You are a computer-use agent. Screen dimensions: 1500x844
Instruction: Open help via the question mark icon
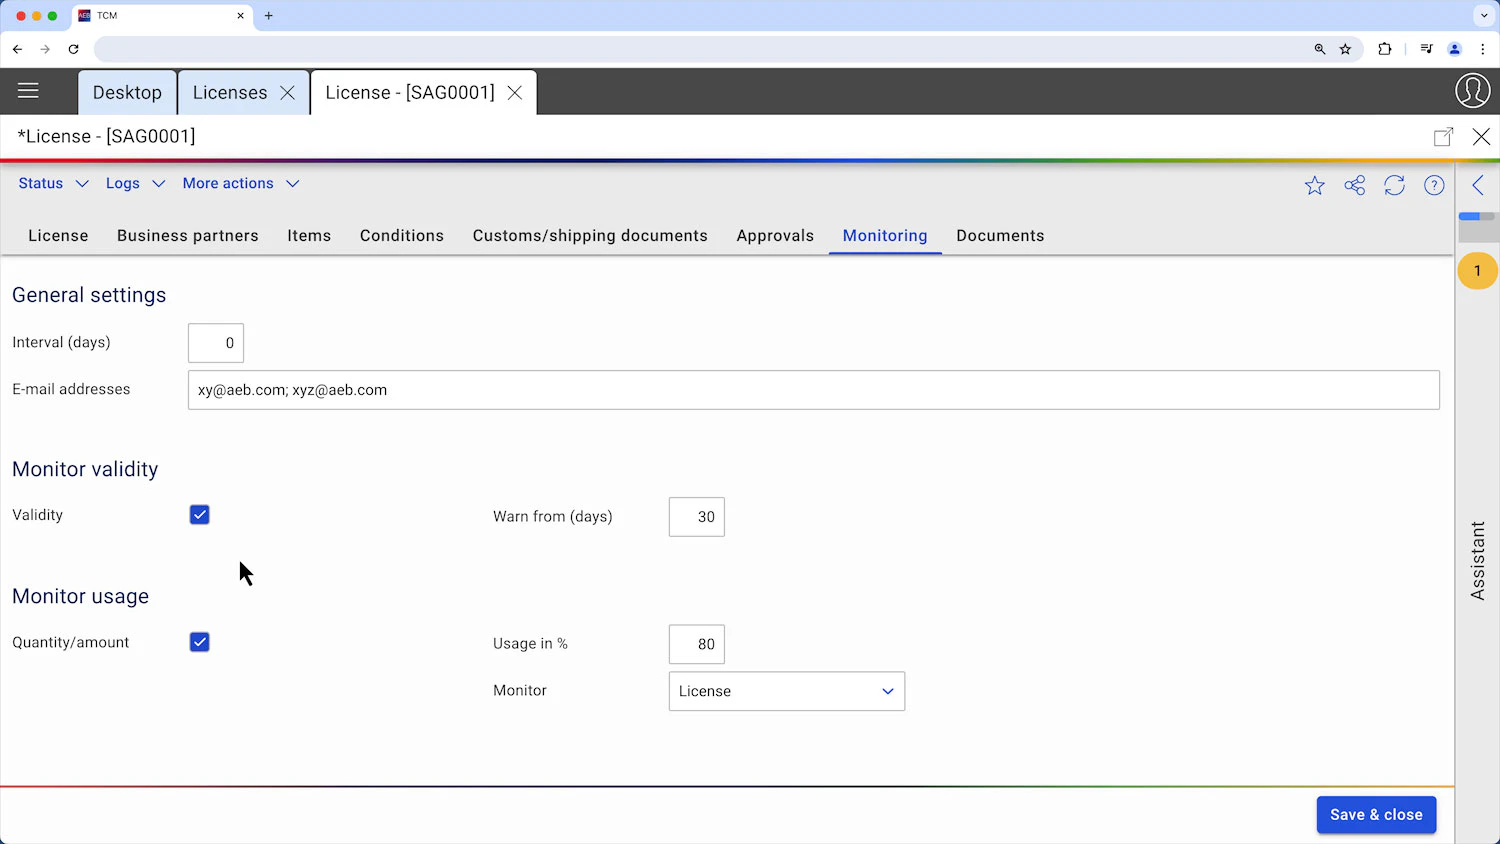[x=1434, y=185]
